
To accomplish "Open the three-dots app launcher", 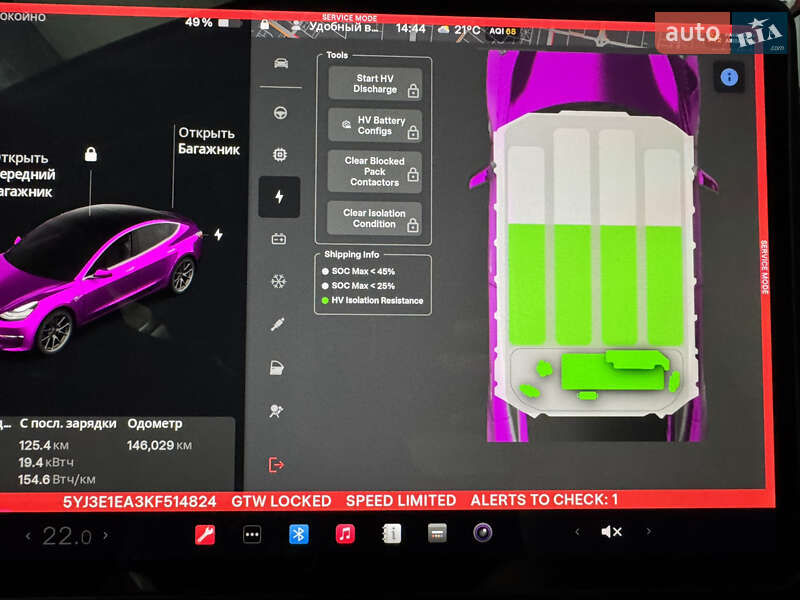I will coord(252,535).
